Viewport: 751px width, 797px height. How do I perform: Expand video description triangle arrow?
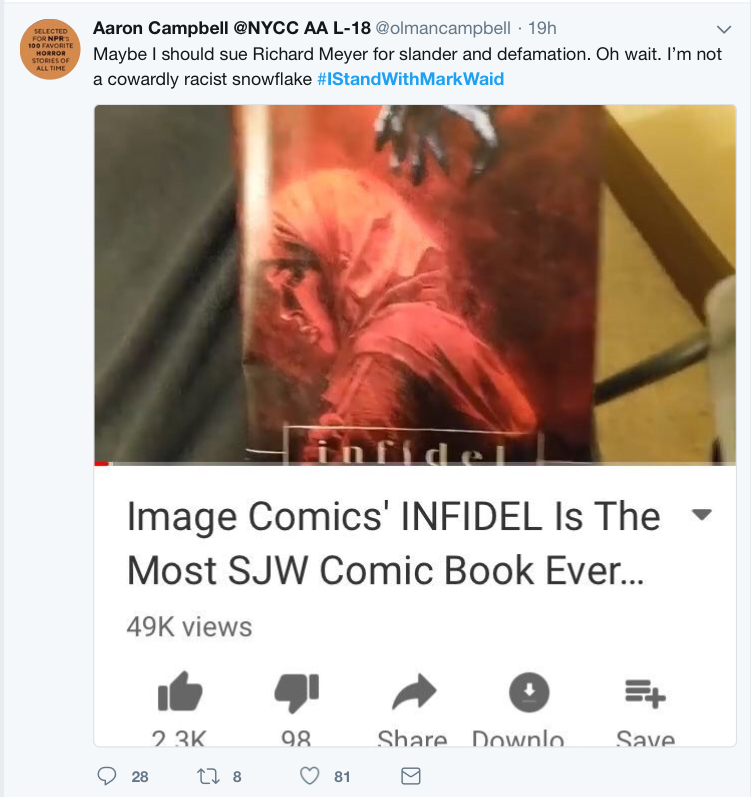[702, 514]
